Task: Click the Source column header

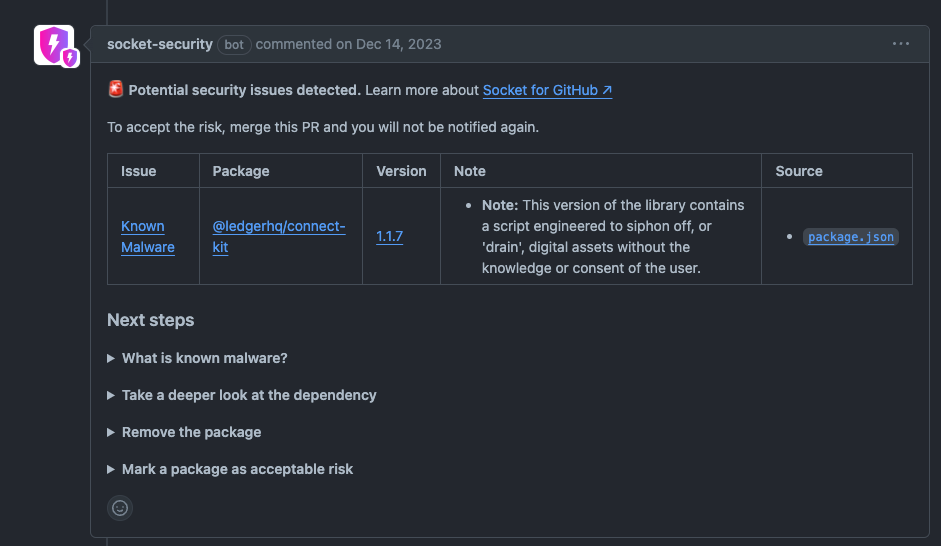Action: (x=799, y=171)
